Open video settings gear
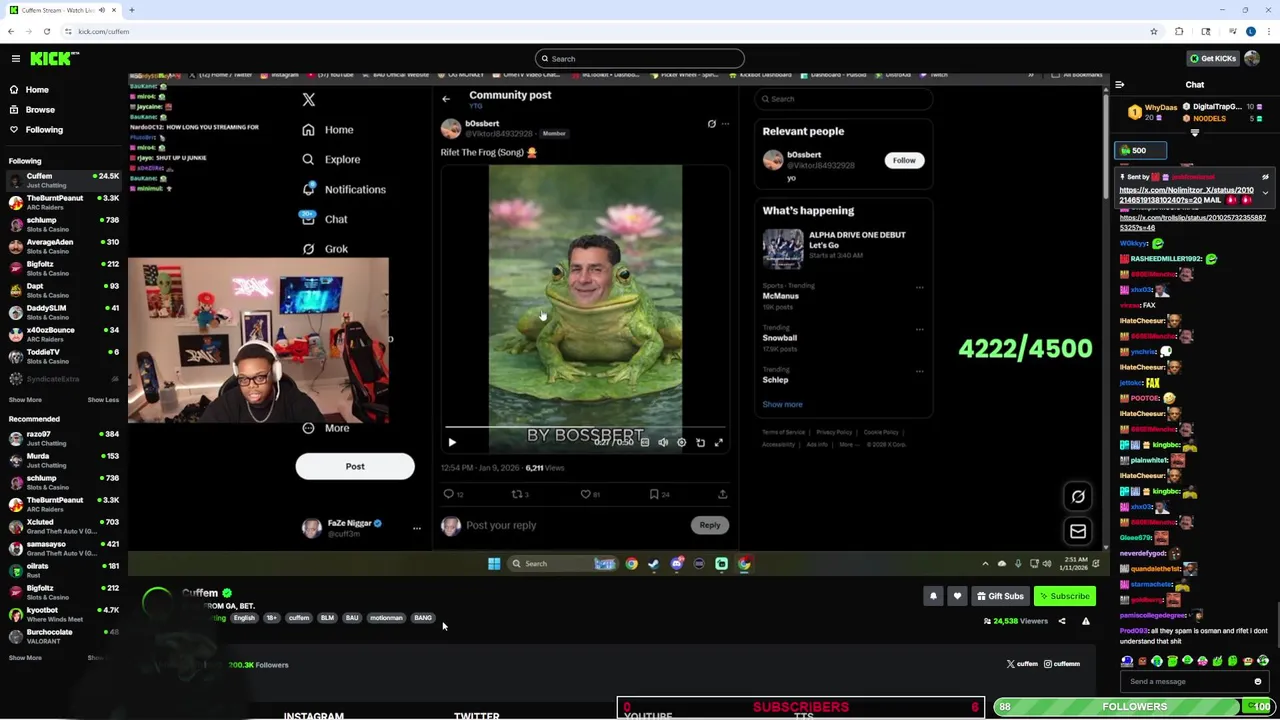This screenshot has width=1280, height=720. coord(682,442)
